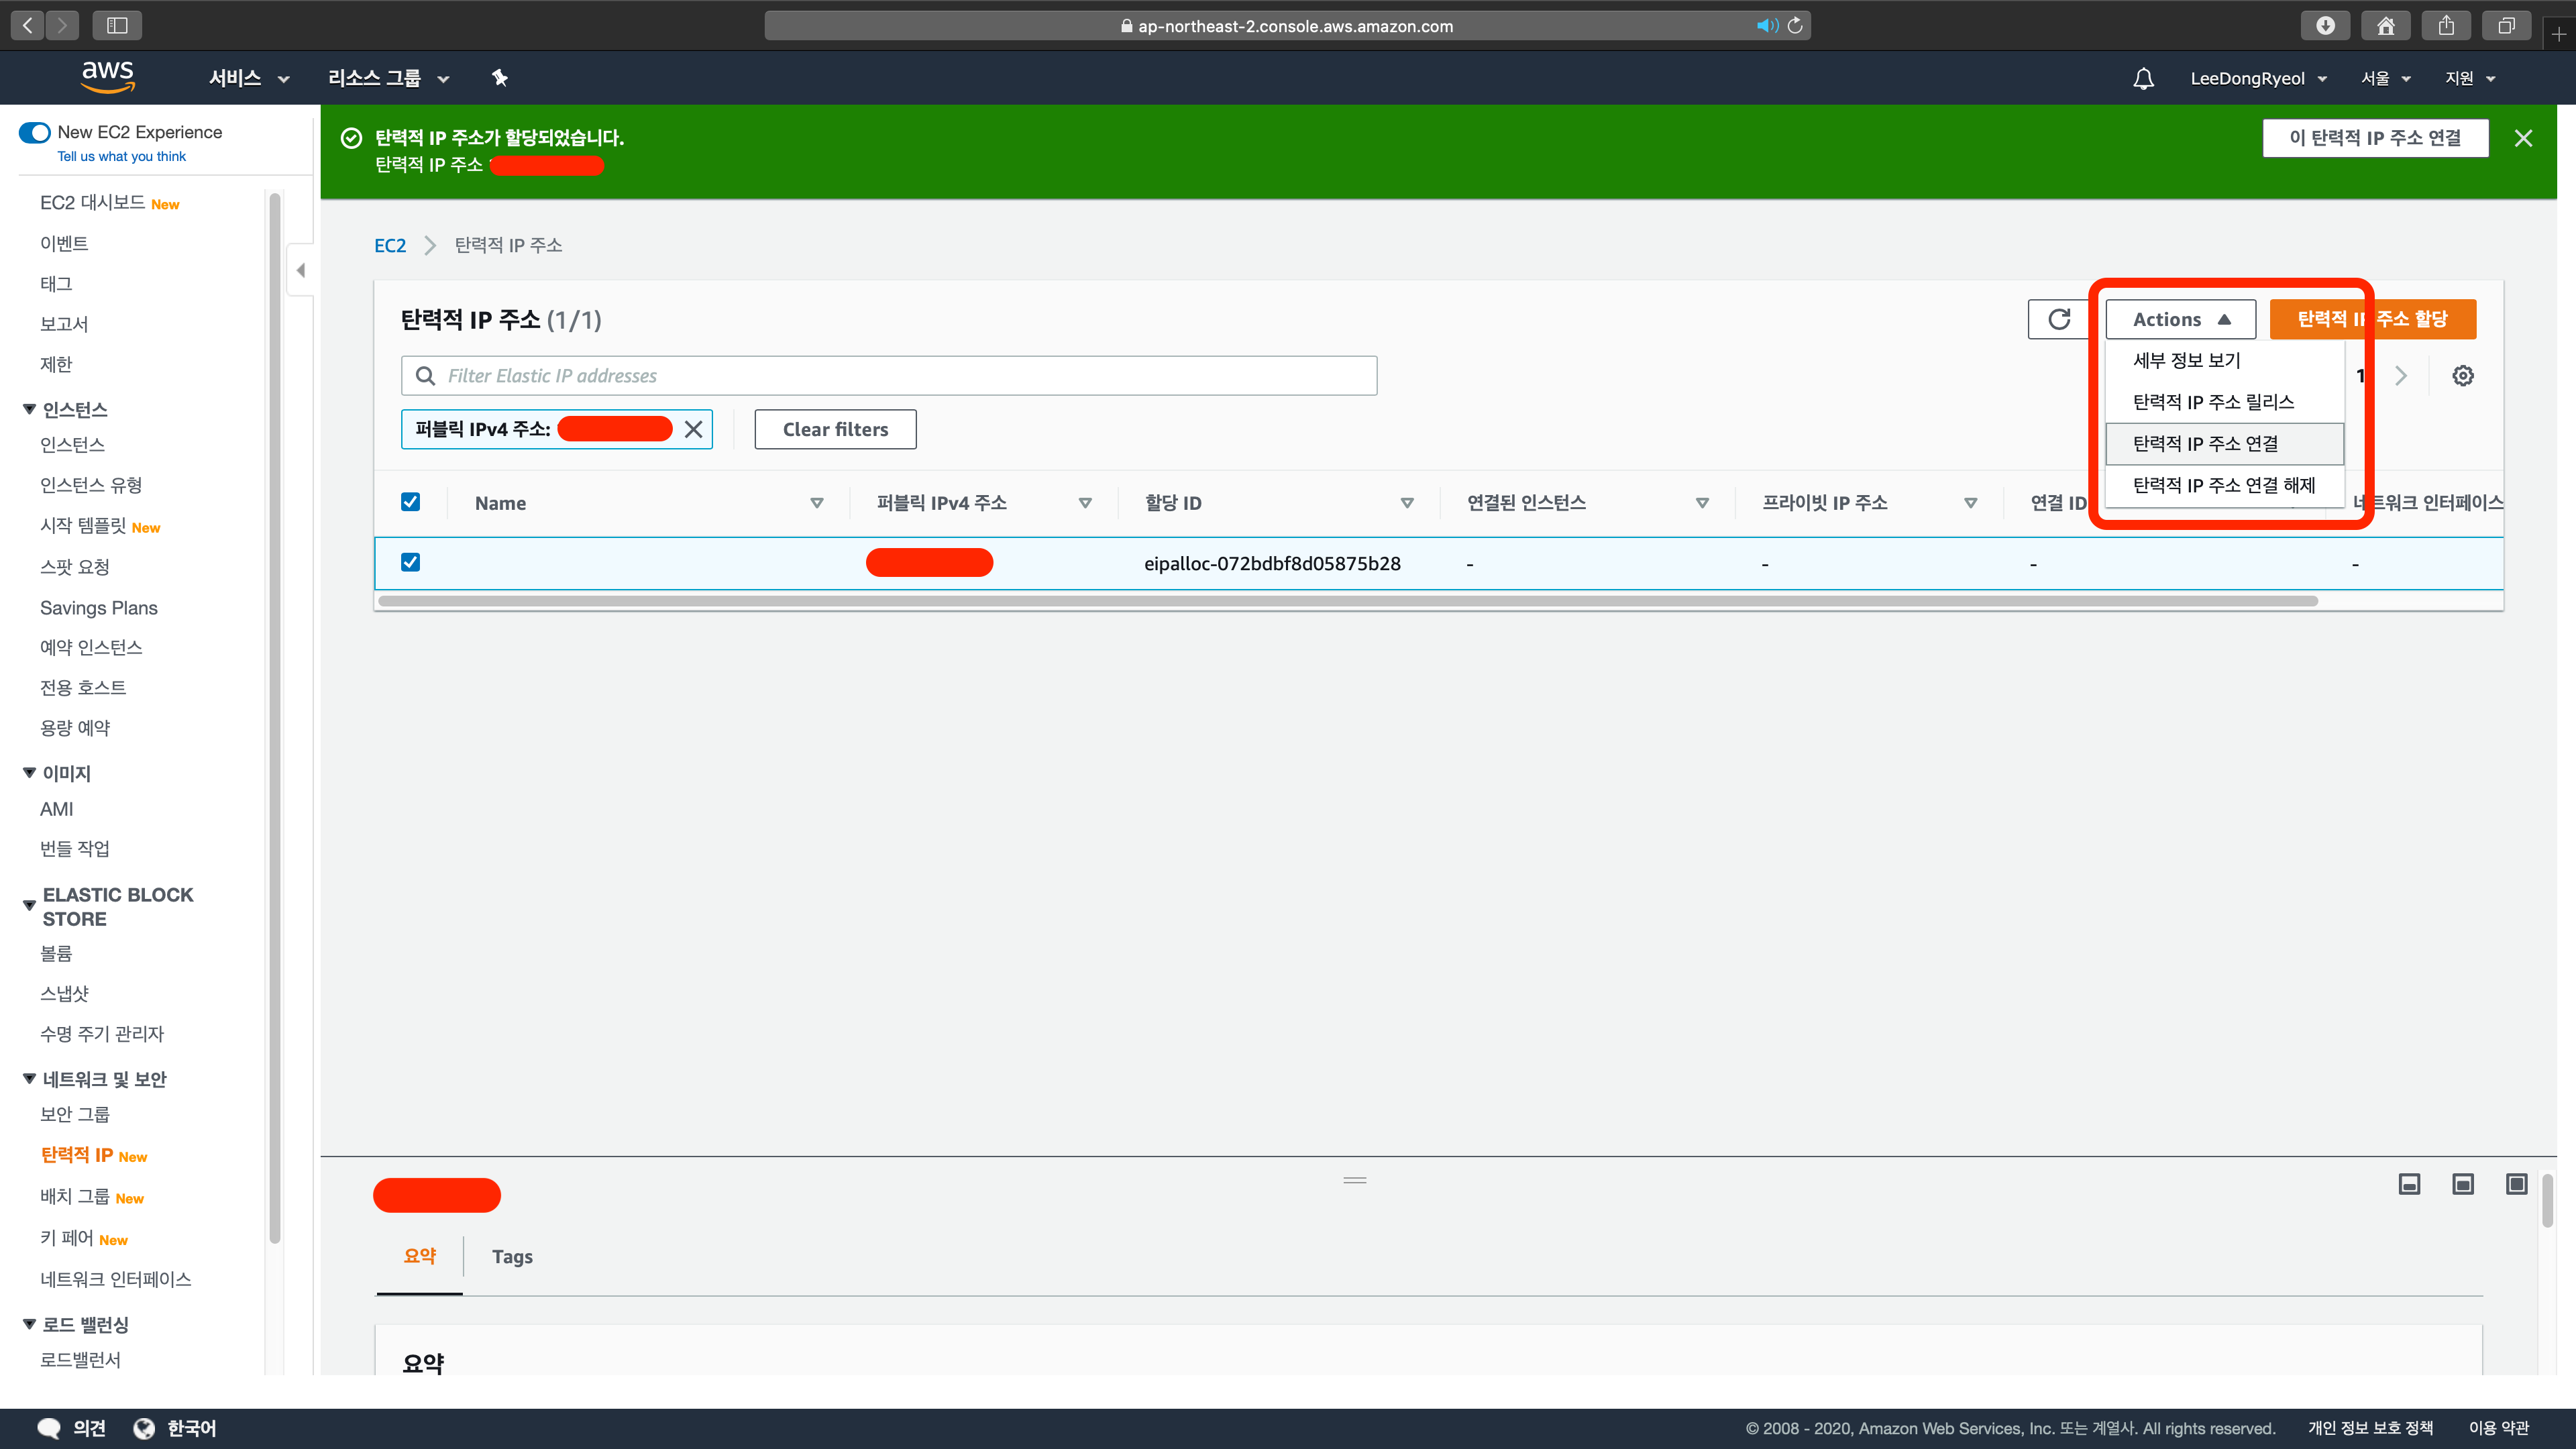Remove the public IPv4 address filter chip
Viewport: 2576px width, 1449px height.
pos(693,429)
